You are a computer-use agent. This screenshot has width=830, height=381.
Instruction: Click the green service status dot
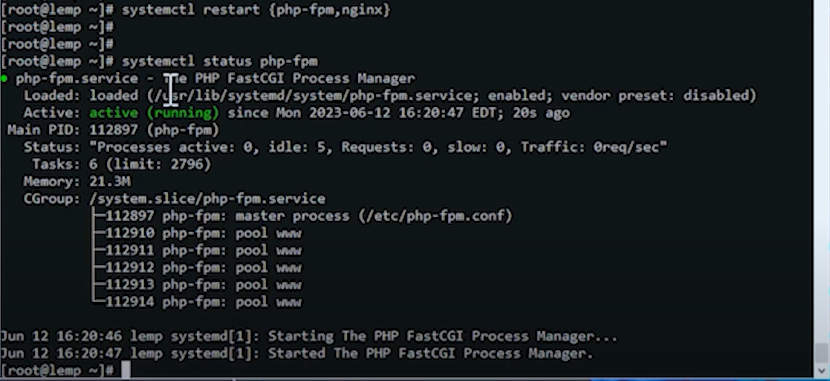click(x=4, y=78)
